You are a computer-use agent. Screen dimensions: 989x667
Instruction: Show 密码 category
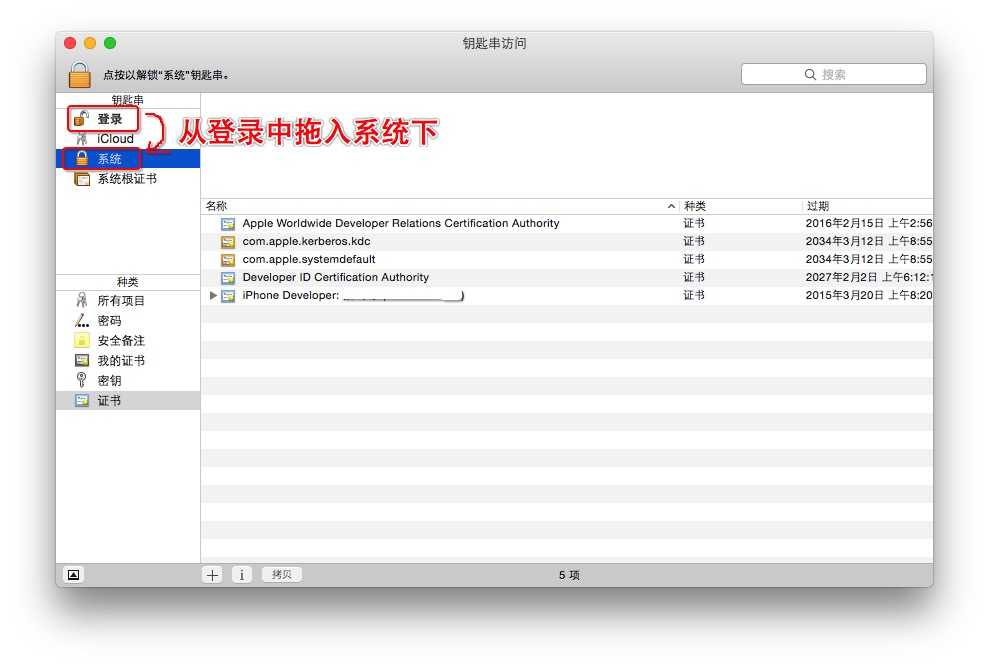pyautogui.click(x=128, y=321)
